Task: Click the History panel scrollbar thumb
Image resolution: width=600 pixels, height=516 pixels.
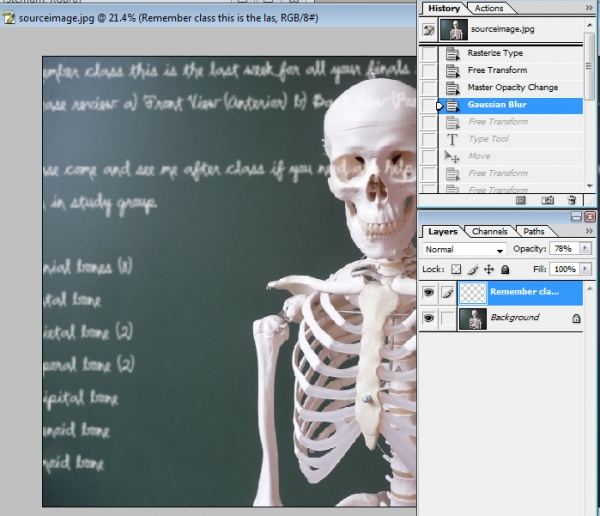Action: [589, 66]
